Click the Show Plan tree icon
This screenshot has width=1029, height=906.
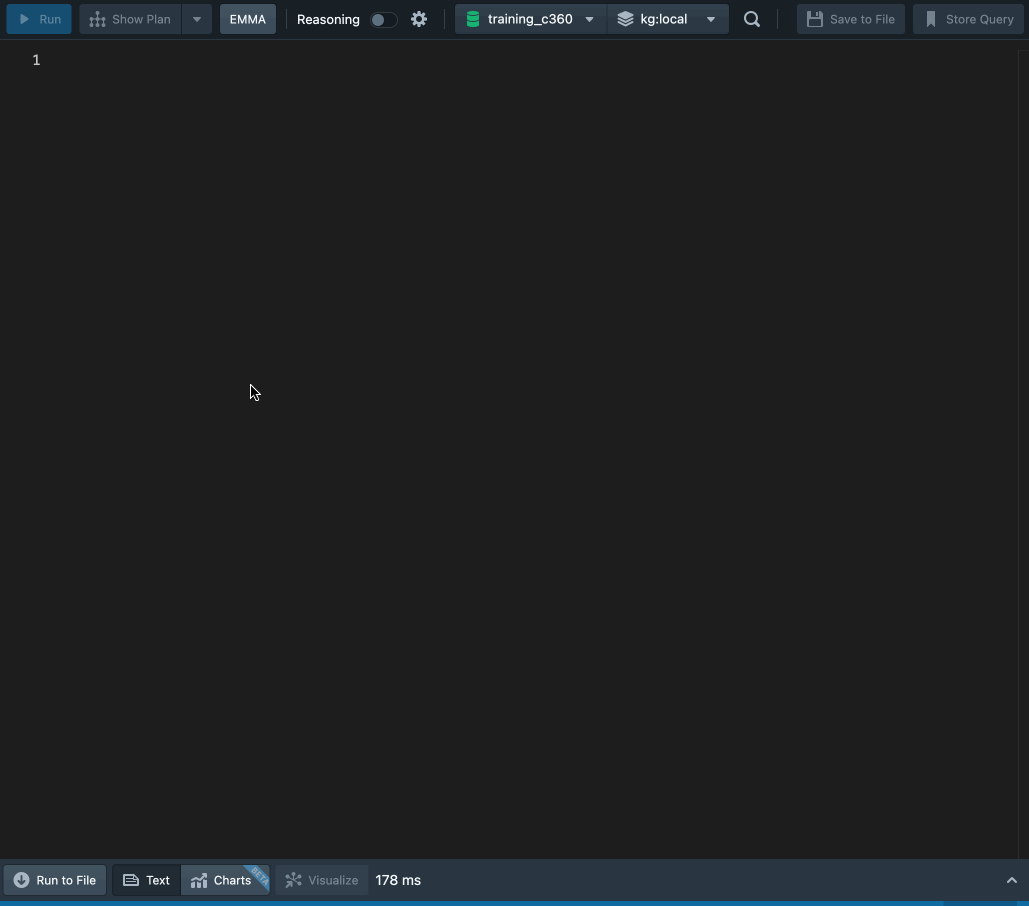[x=97, y=19]
